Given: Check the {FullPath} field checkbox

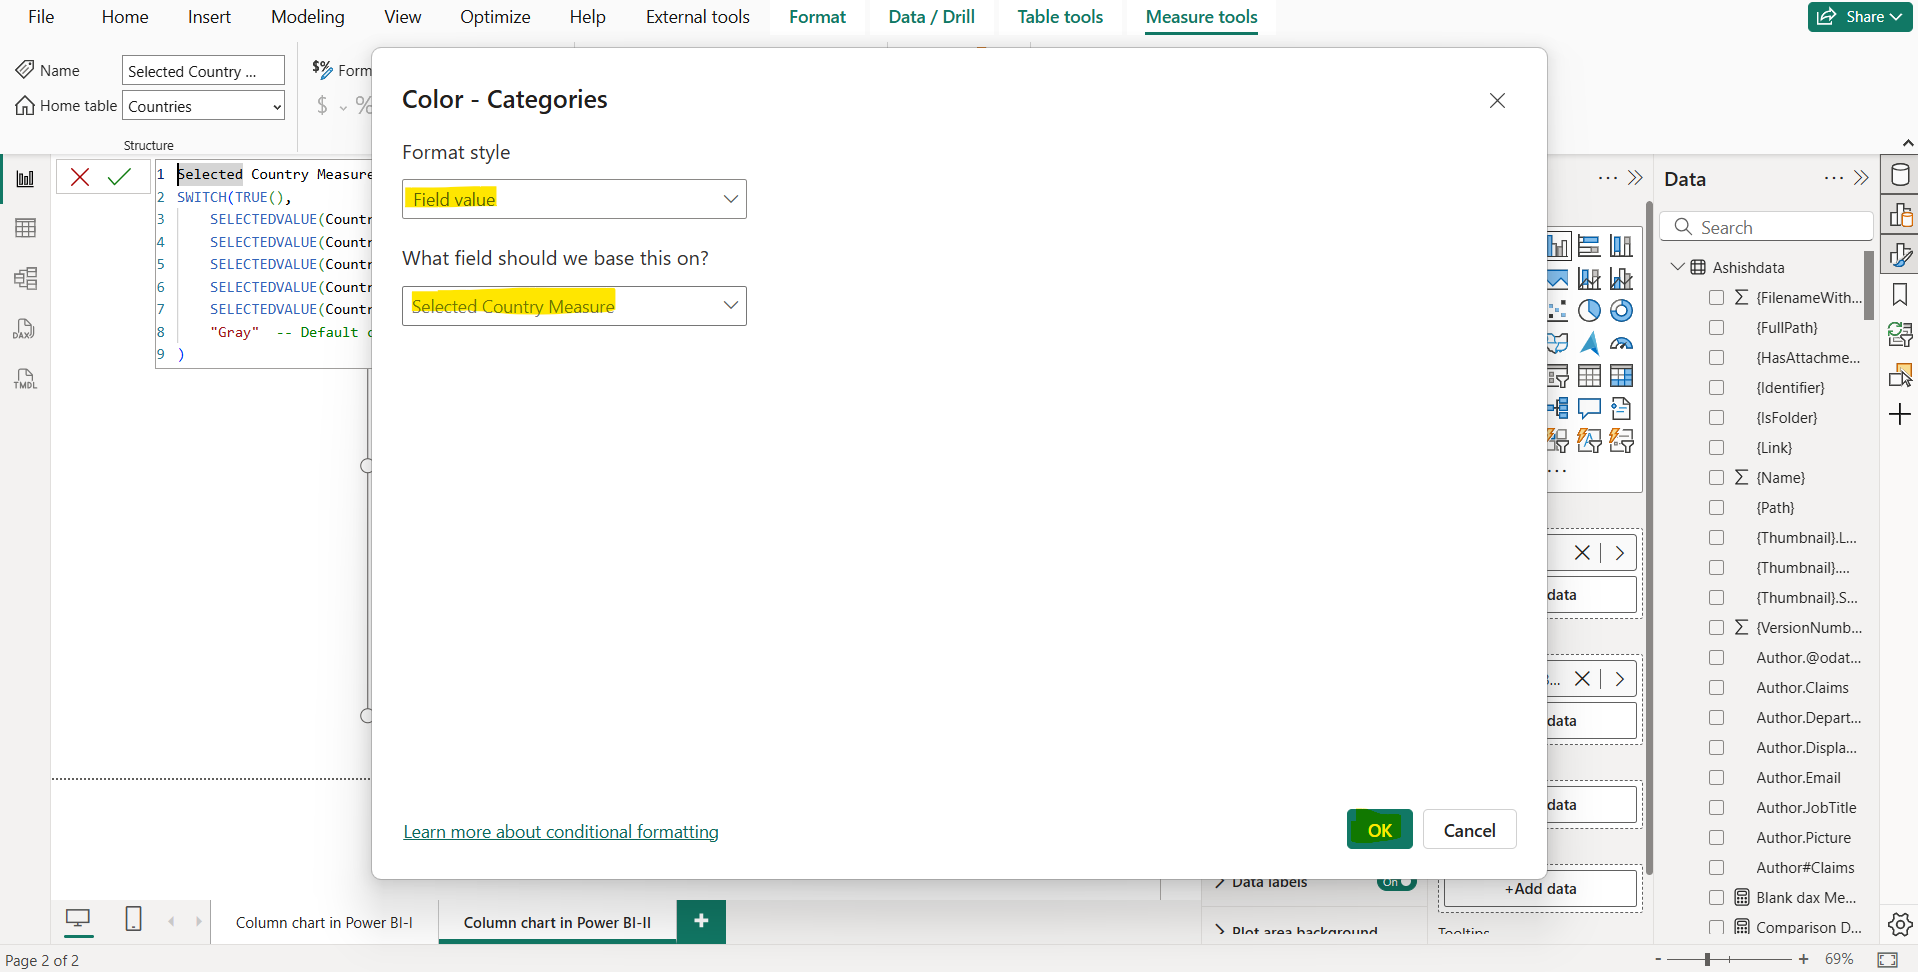Looking at the screenshot, I should (x=1716, y=328).
